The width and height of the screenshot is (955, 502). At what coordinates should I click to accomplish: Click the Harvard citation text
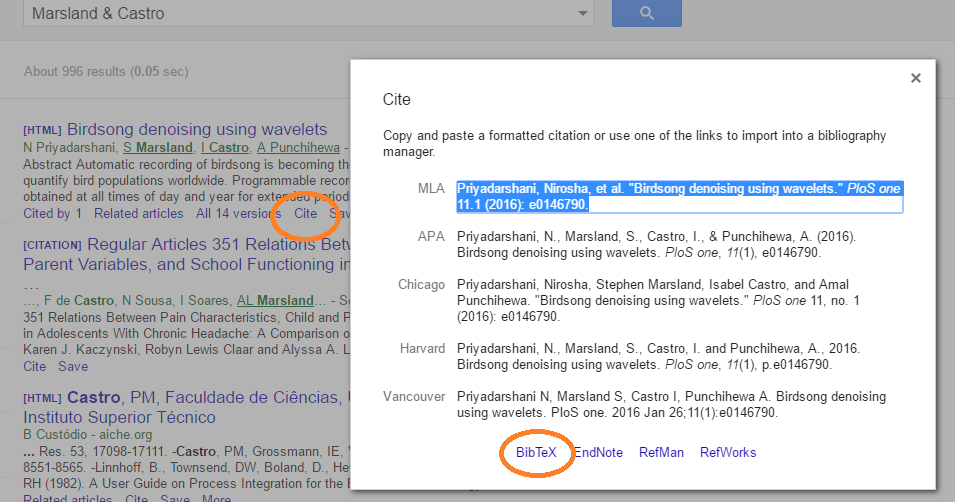click(658, 356)
